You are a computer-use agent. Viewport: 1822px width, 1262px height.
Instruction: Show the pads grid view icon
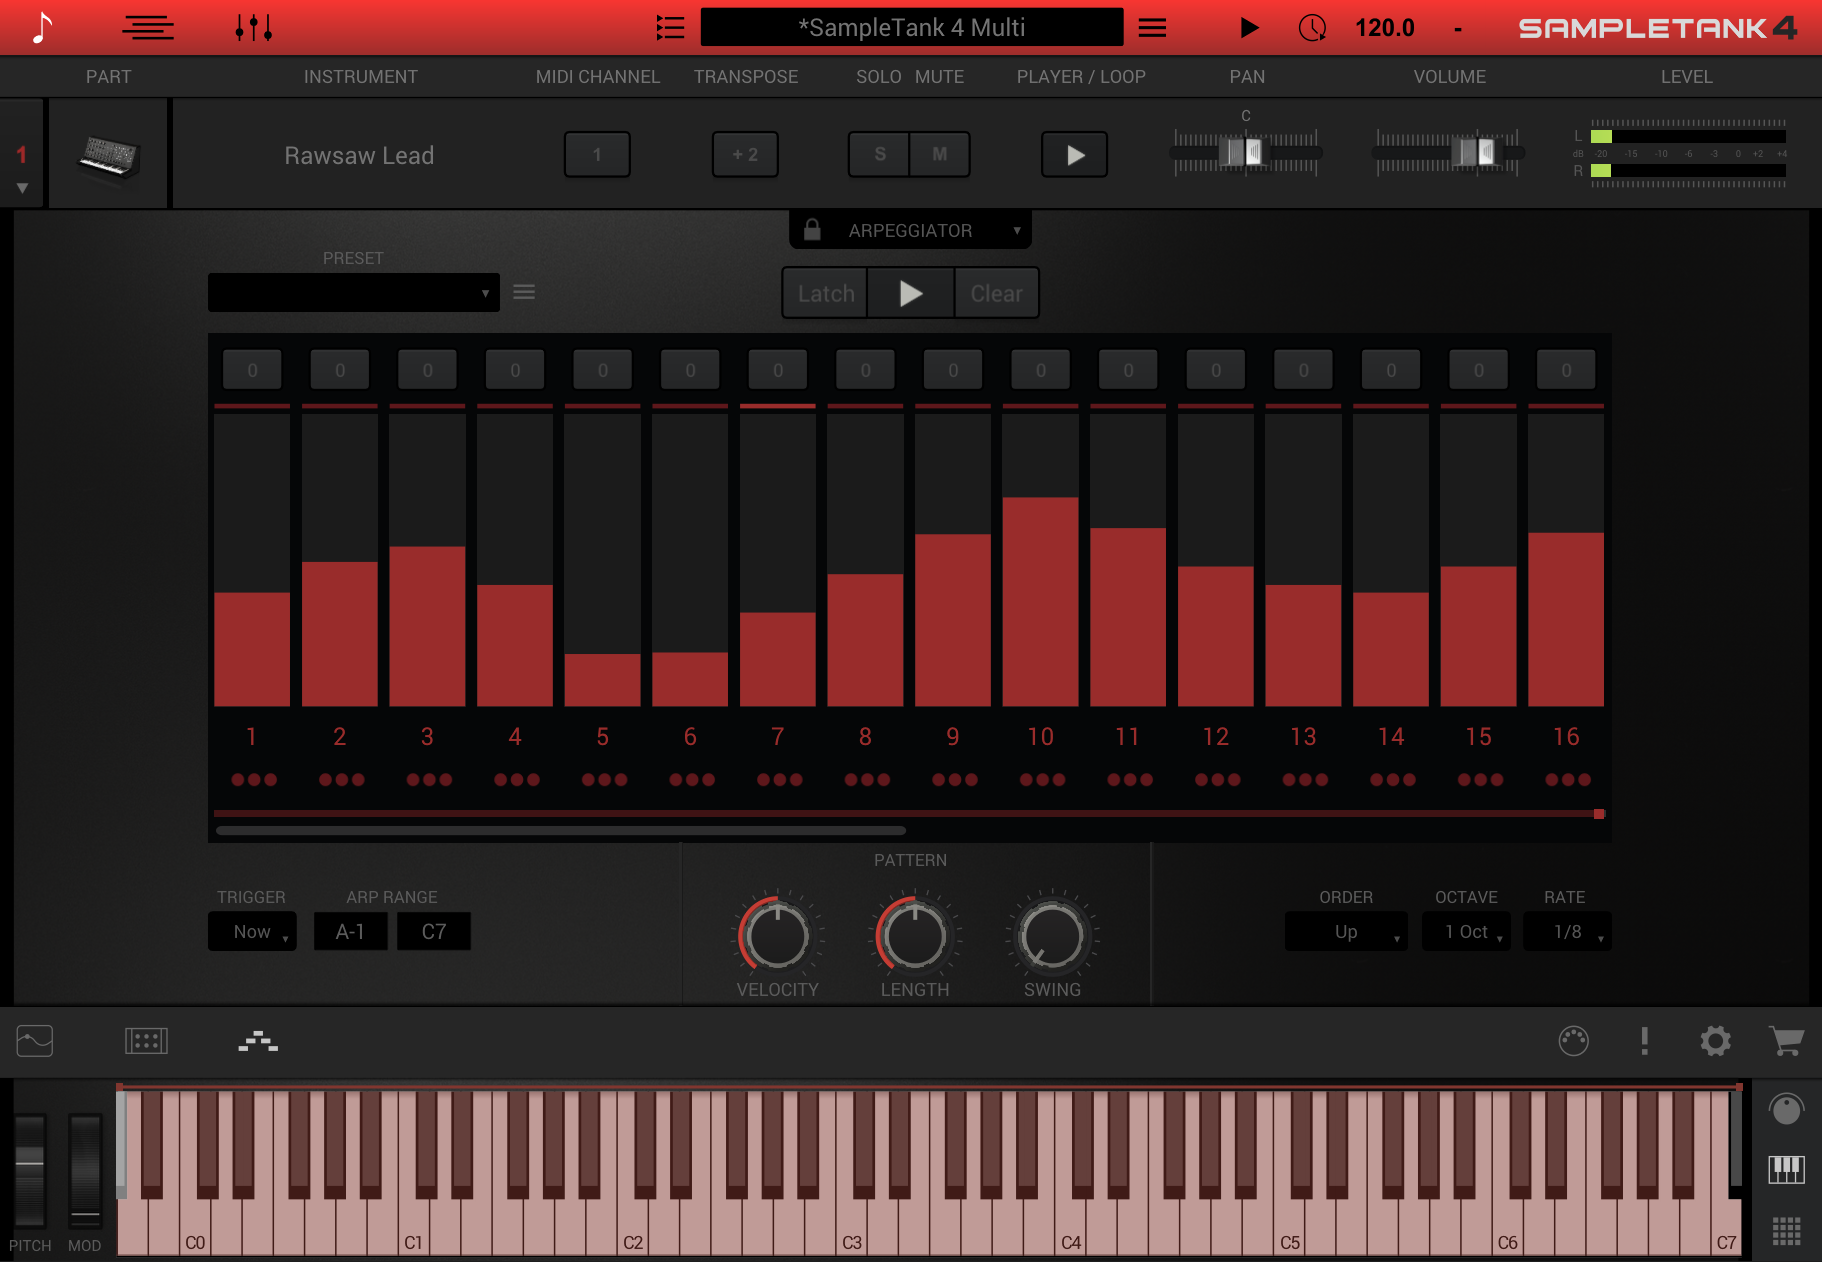(x=1786, y=1231)
